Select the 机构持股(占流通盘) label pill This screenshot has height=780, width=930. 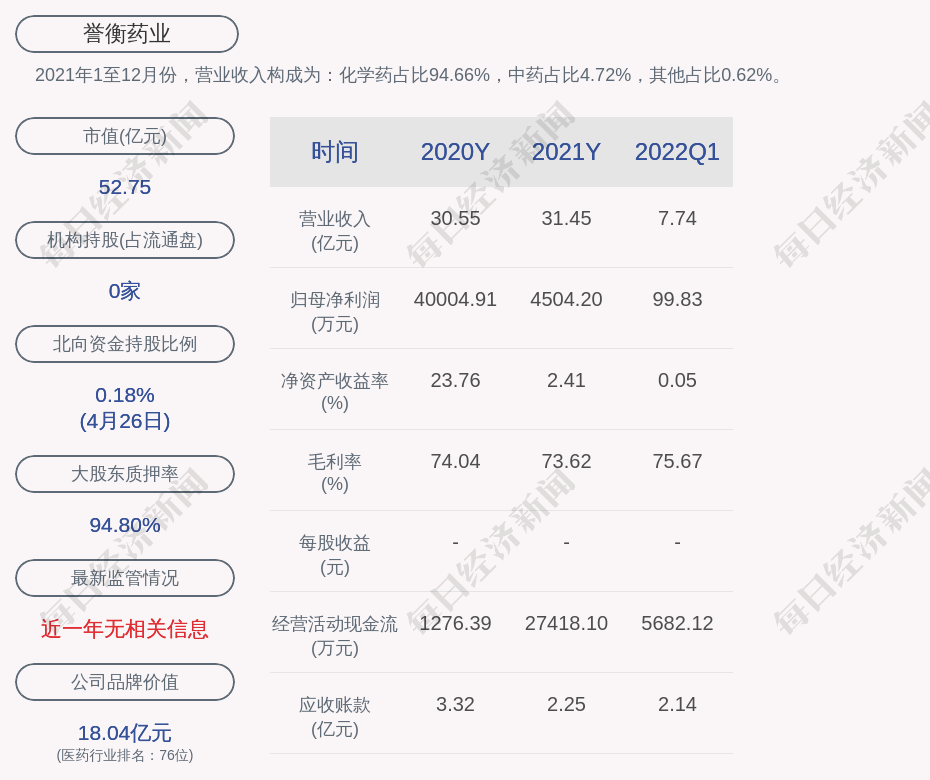pos(125,240)
